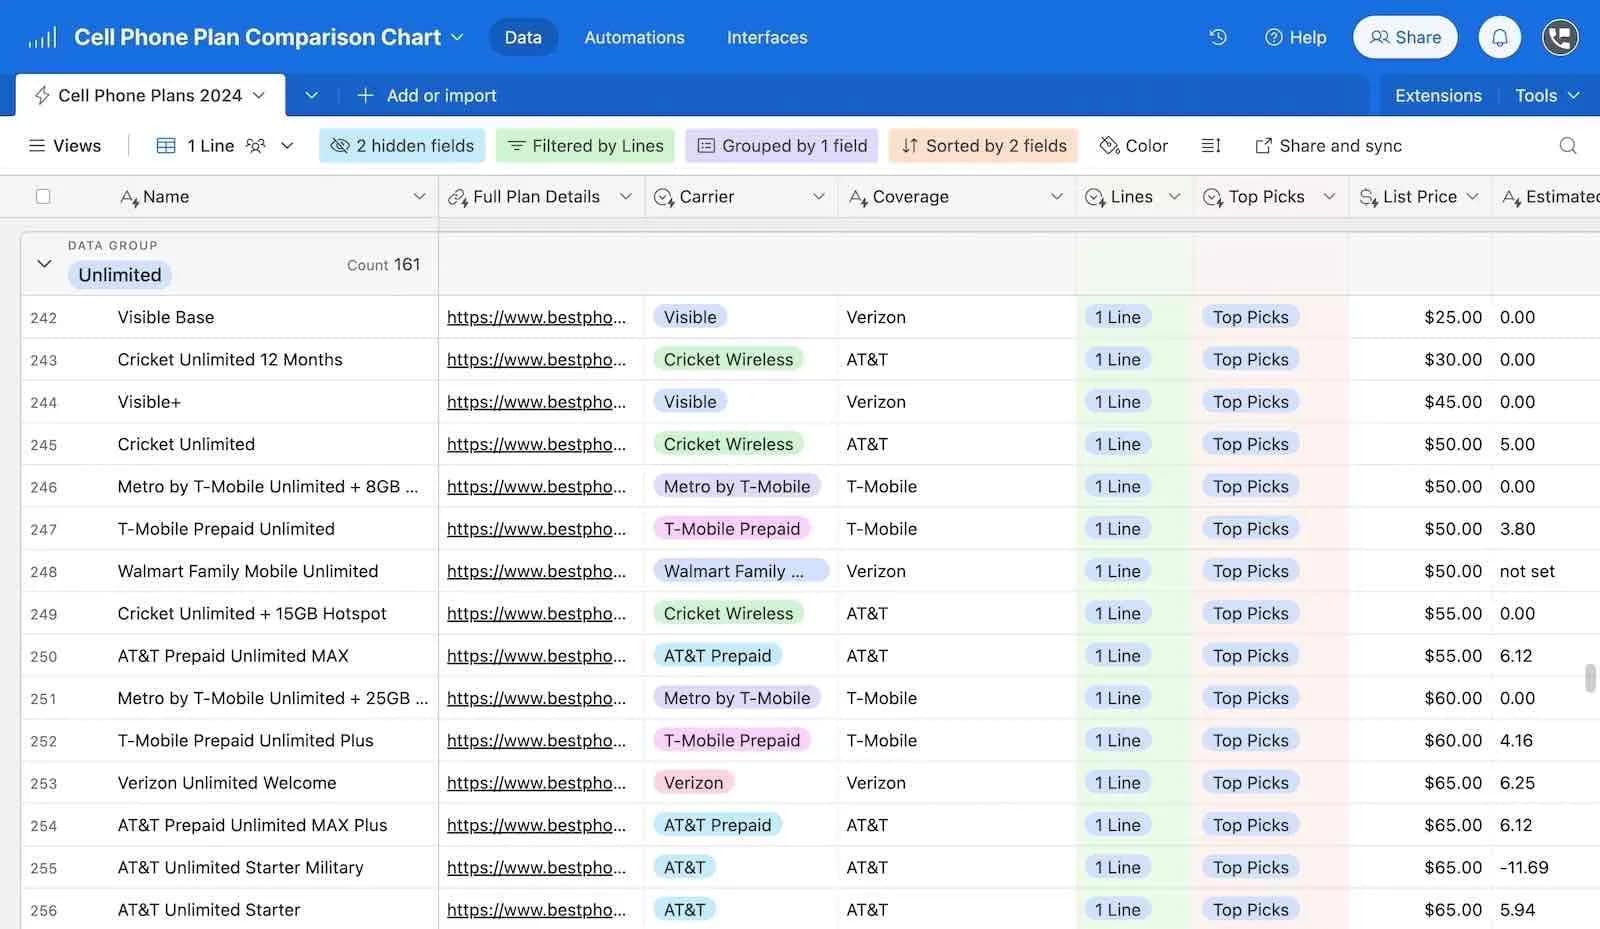Click your account avatar
Image resolution: width=1600 pixels, height=929 pixels.
pos(1559,37)
